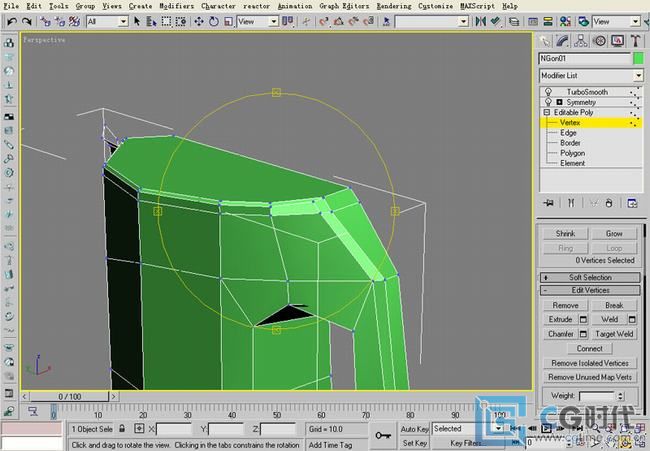Collapse the Editable Poly tree
This screenshot has width=650, height=451.
[x=546, y=112]
